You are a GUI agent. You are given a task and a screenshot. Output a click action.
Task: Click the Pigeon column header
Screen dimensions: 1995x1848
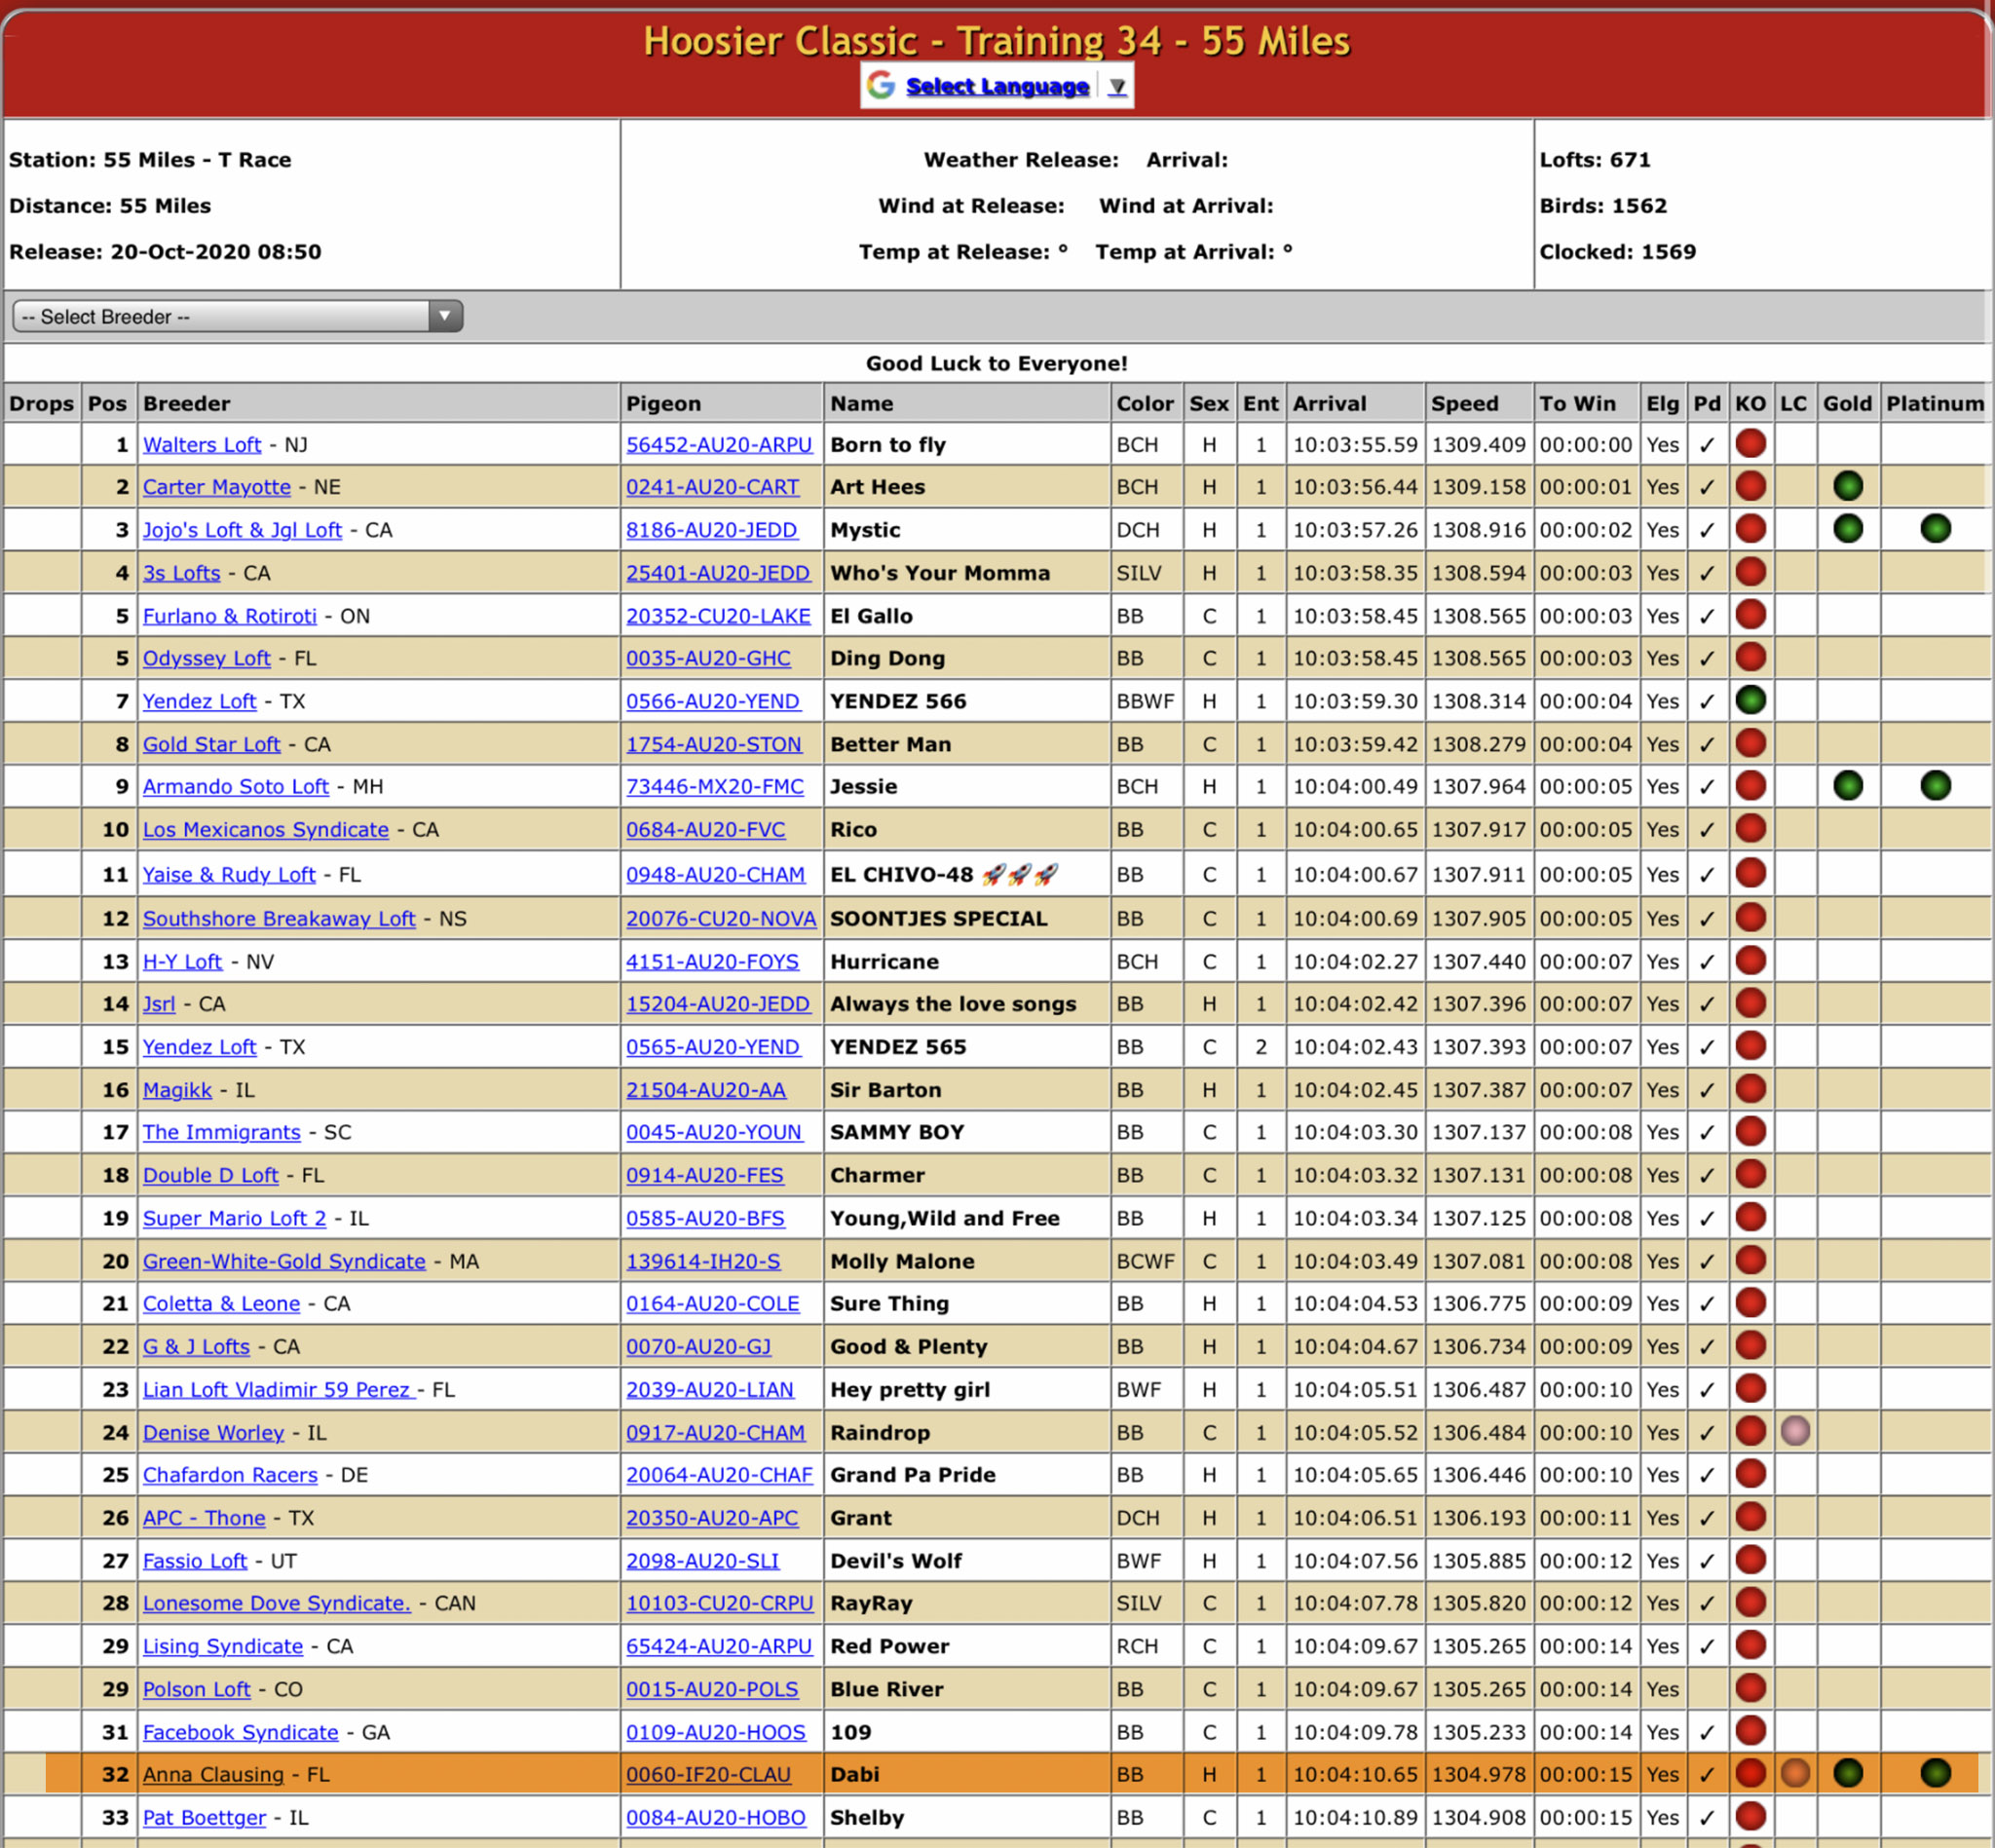pos(722,403)
